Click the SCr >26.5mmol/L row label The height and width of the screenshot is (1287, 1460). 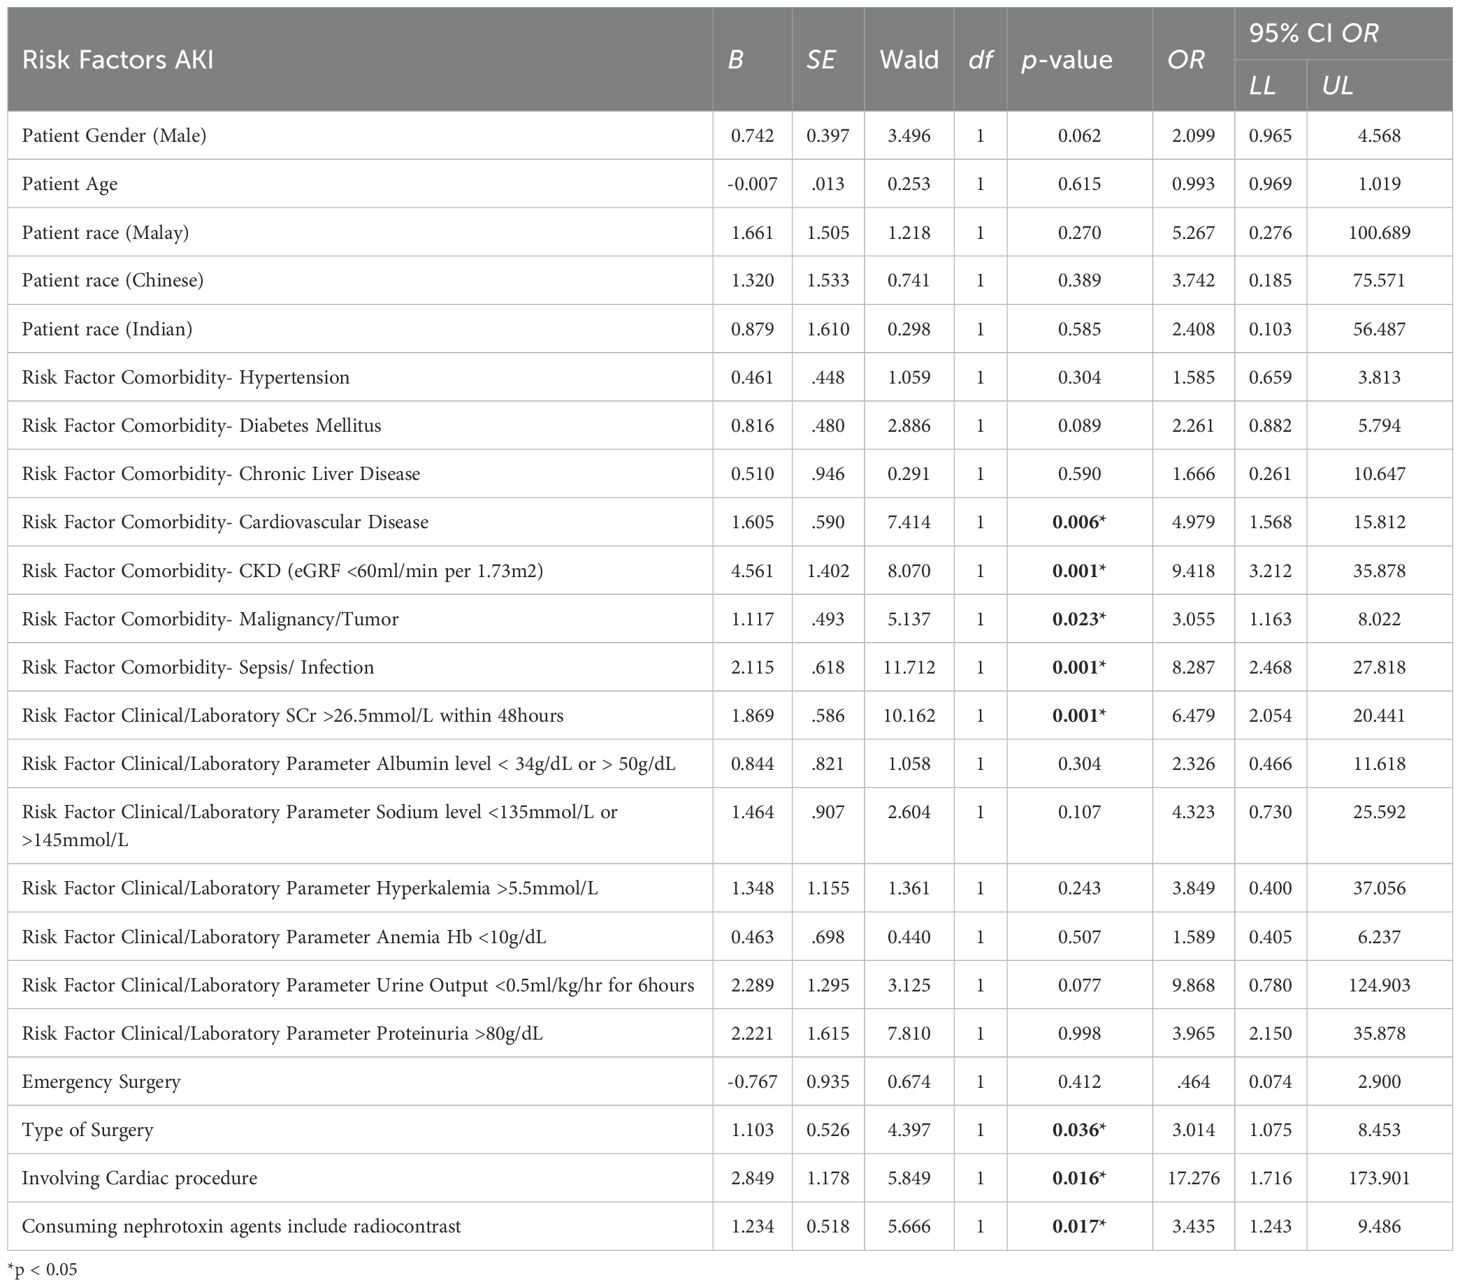[293, 716]
